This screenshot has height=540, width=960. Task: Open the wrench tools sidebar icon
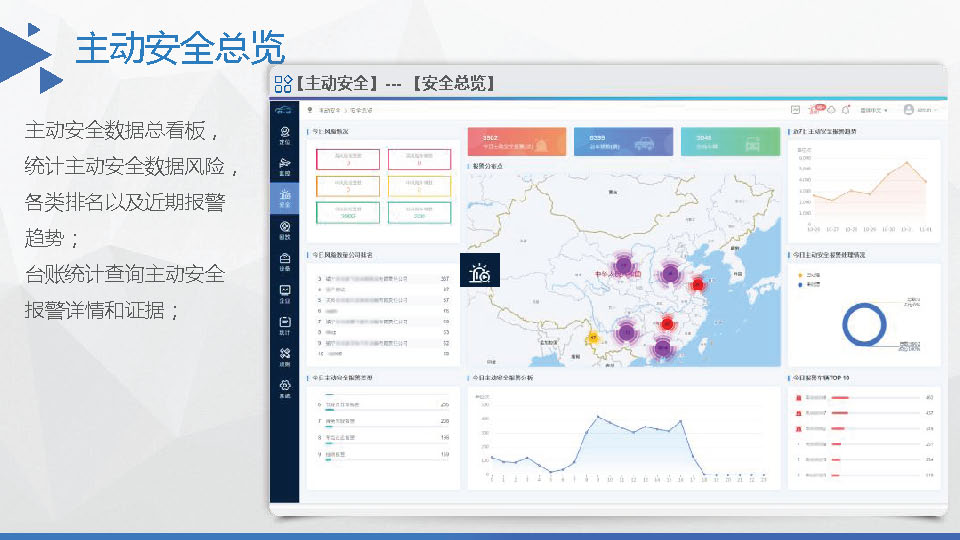click(285, 357)
